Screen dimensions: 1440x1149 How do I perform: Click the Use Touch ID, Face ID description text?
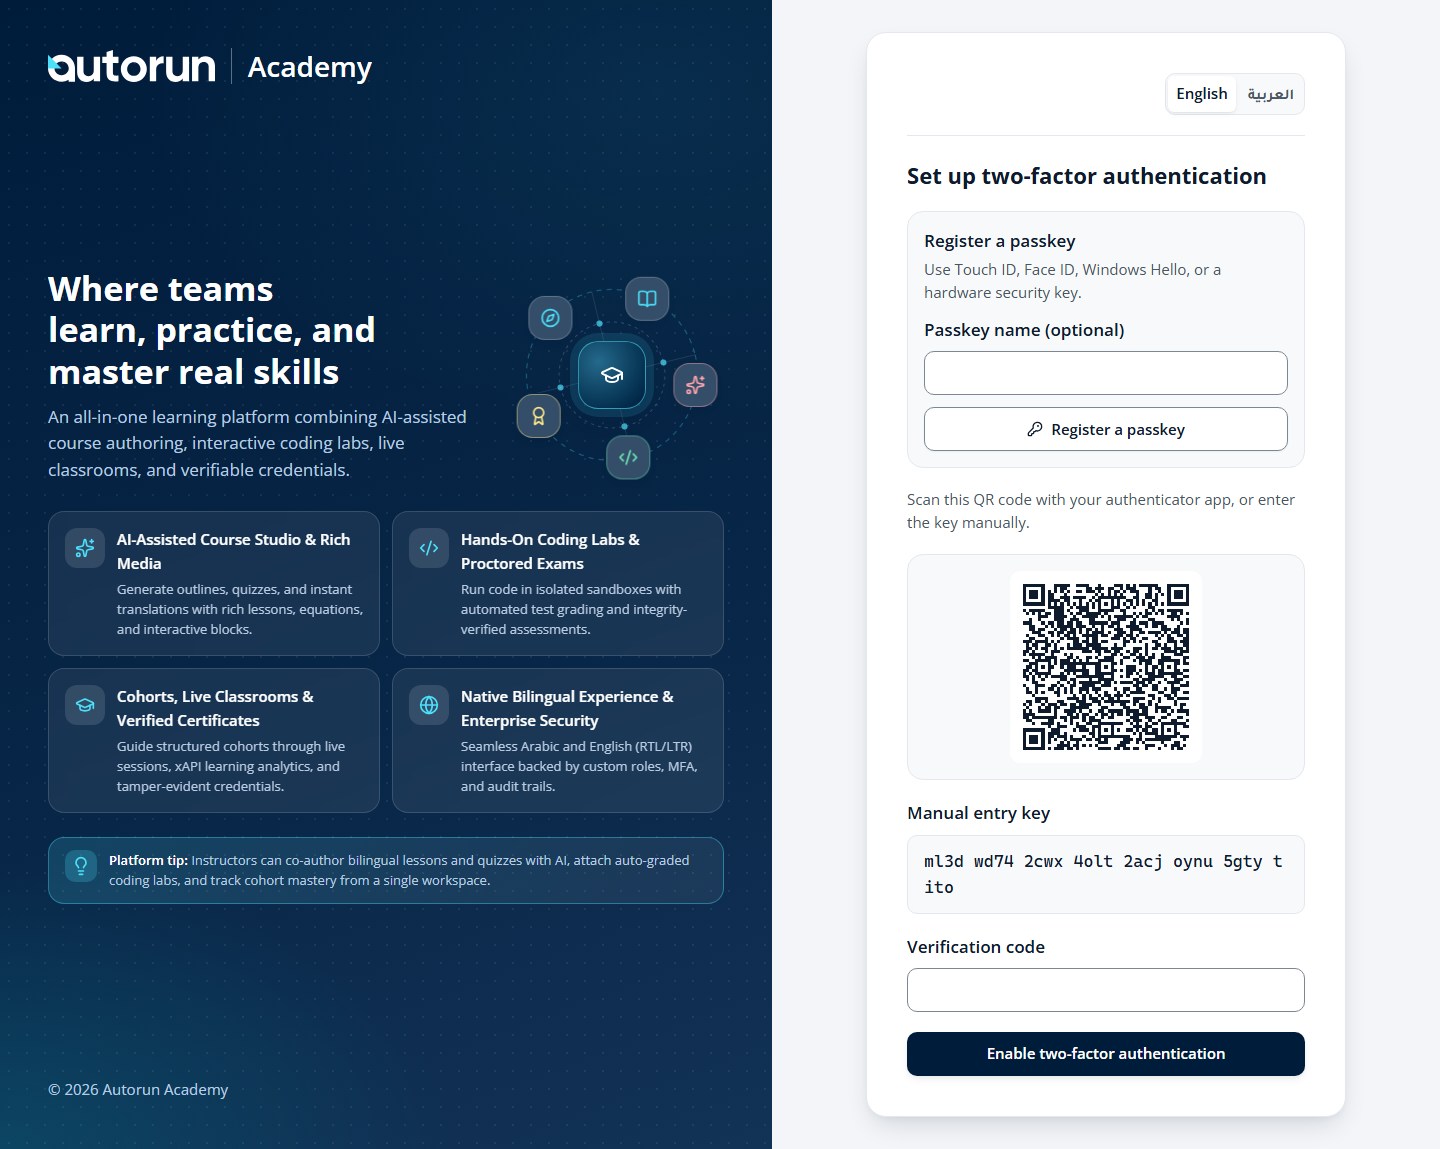(x=1072, y=281)
